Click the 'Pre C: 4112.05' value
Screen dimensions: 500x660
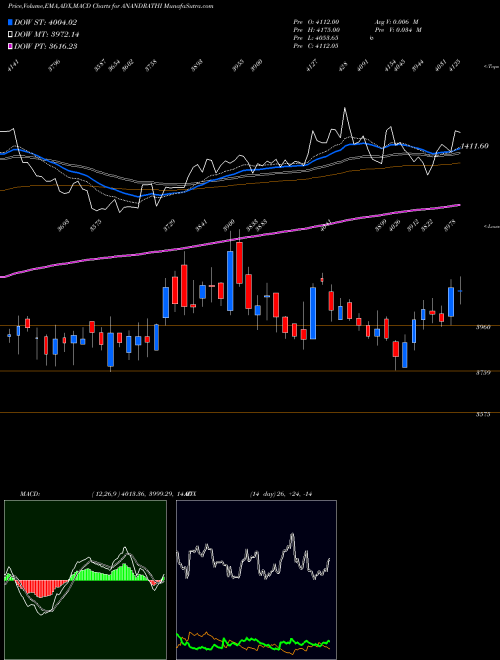(x=316, y=46)
